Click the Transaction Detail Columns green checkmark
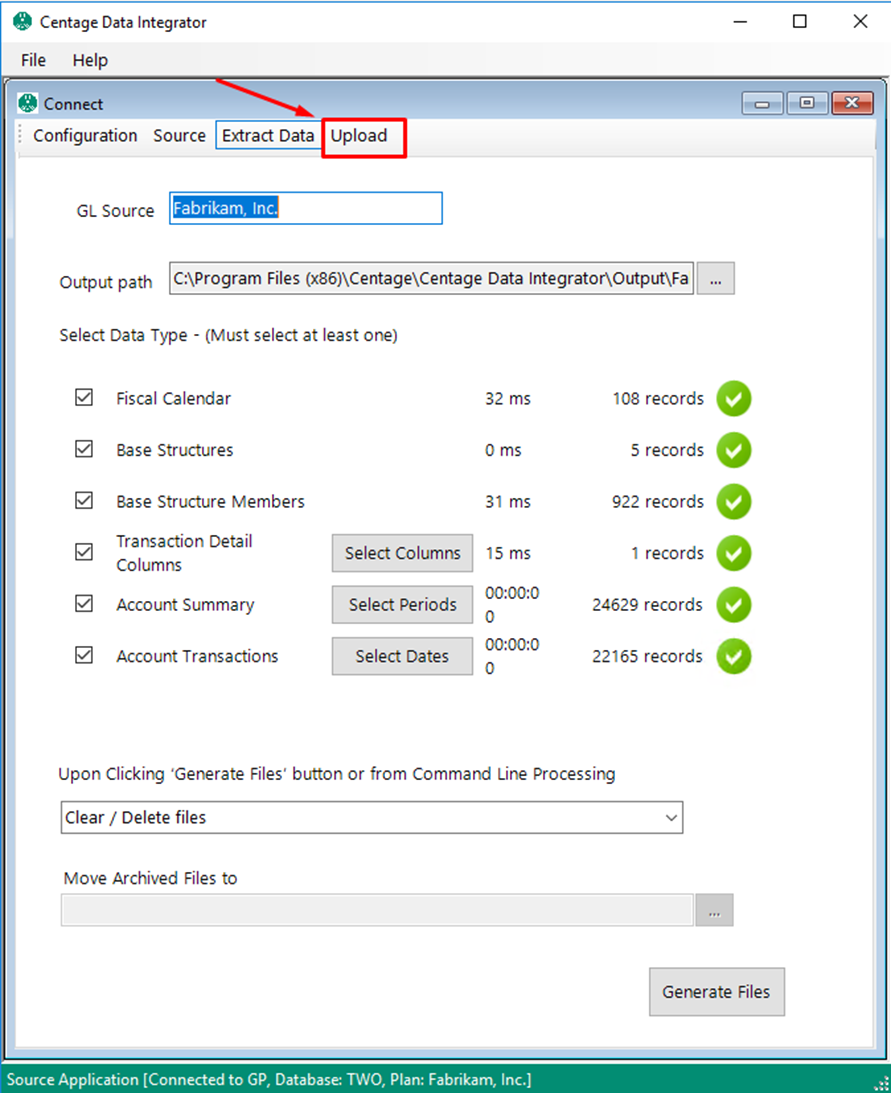The image size is (891, 1093). [x=733, y=553]
